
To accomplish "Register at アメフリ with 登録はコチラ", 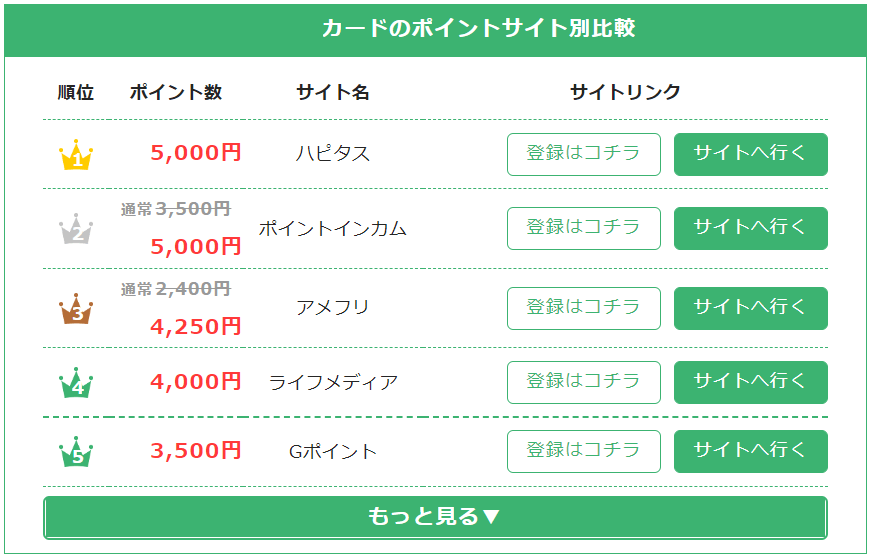I will (x=584, y=308).
